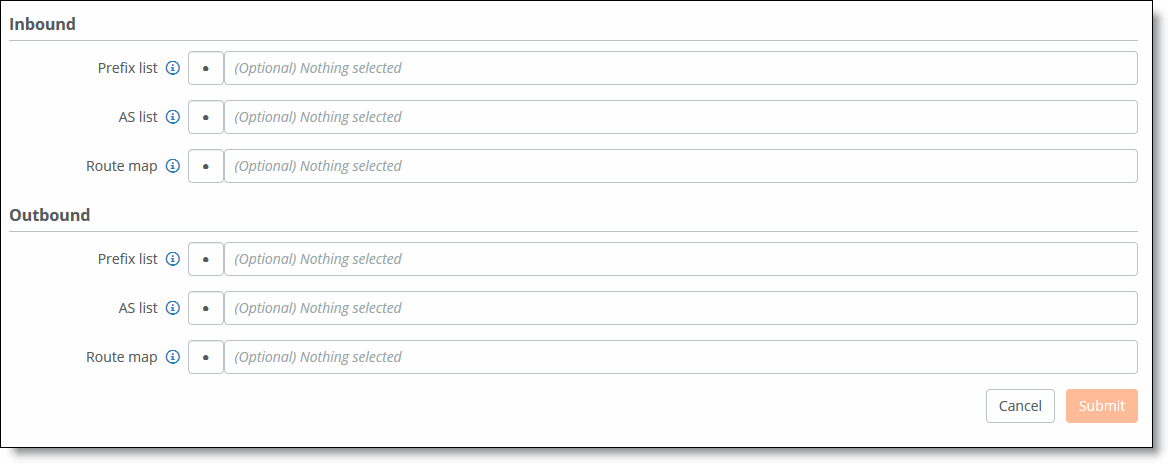This screenshot has width=1169, height=464.
Task: Expand the Outbound AS list selector
Action: pos(680,308)
